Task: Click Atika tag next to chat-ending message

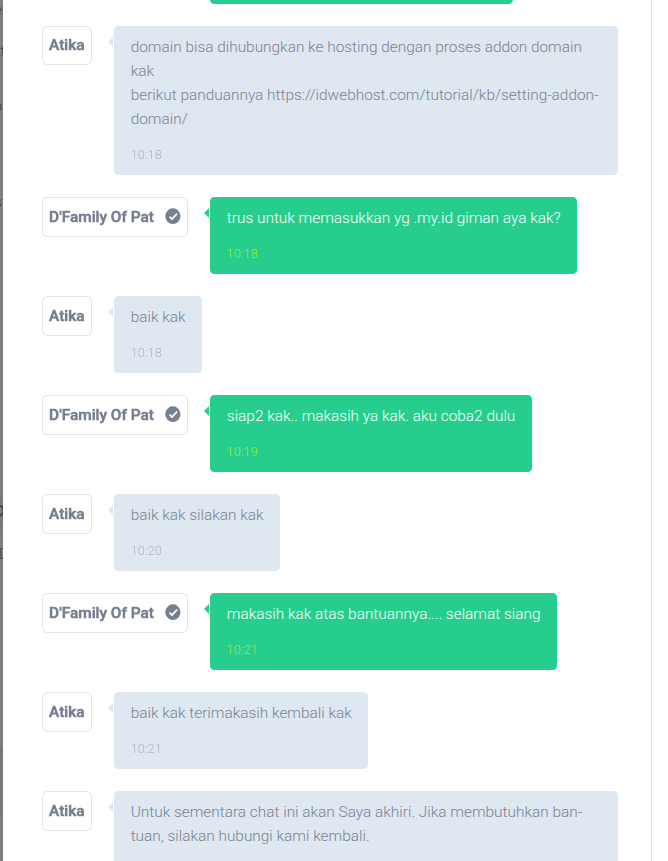Action: [x=67, y=811]
